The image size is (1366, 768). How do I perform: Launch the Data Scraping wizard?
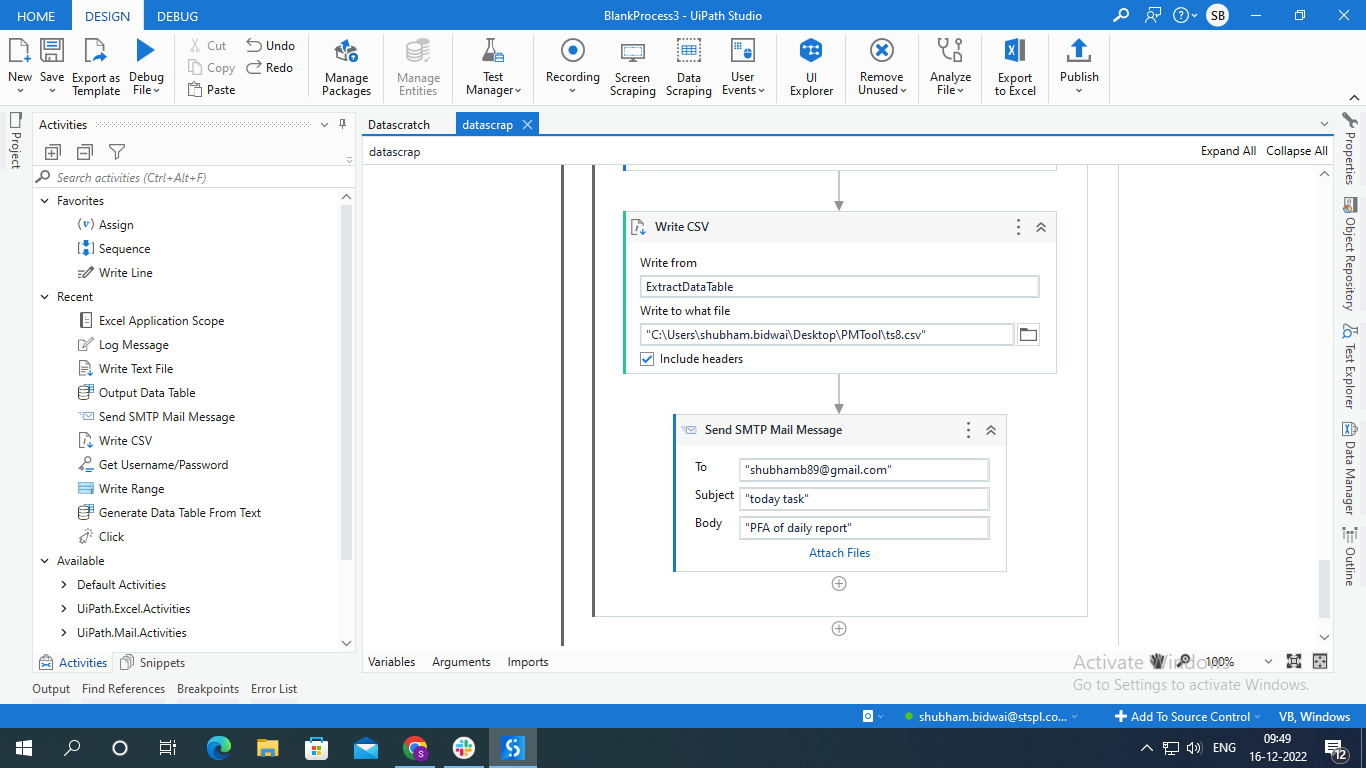pyautogui.click(x=688, y=68)
